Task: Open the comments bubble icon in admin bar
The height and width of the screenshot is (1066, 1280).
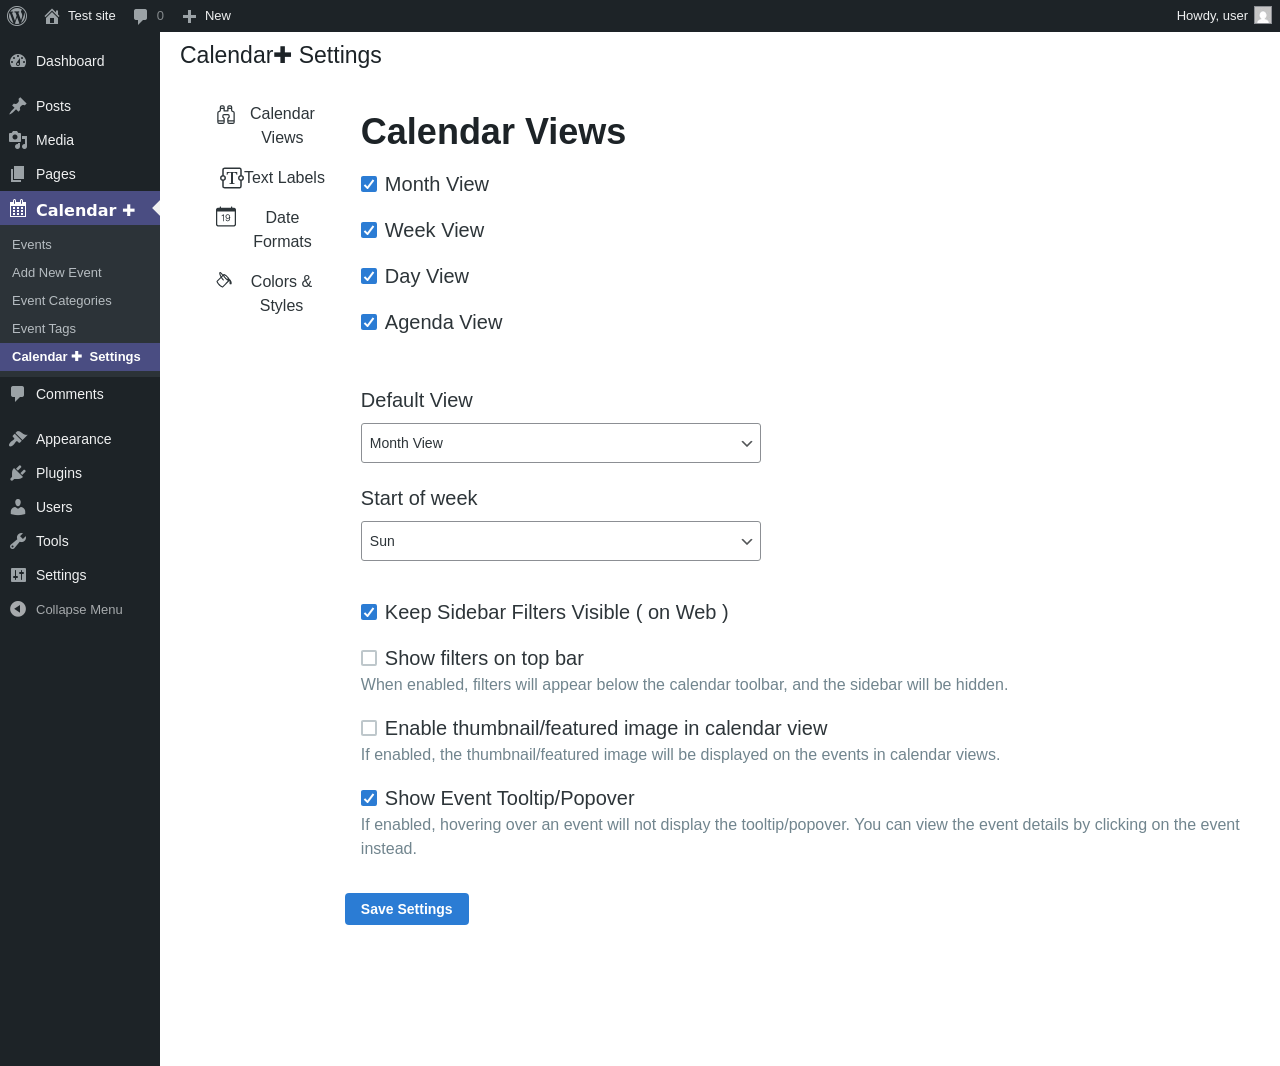Action: (141, 16)
